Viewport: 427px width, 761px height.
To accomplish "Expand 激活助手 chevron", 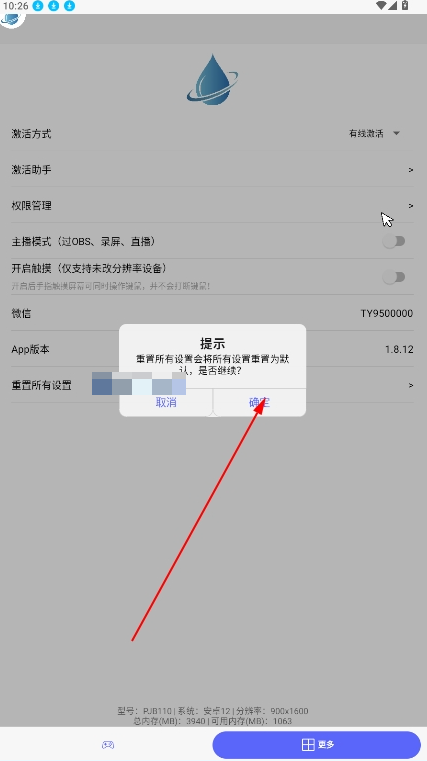I will pos(411,170).
